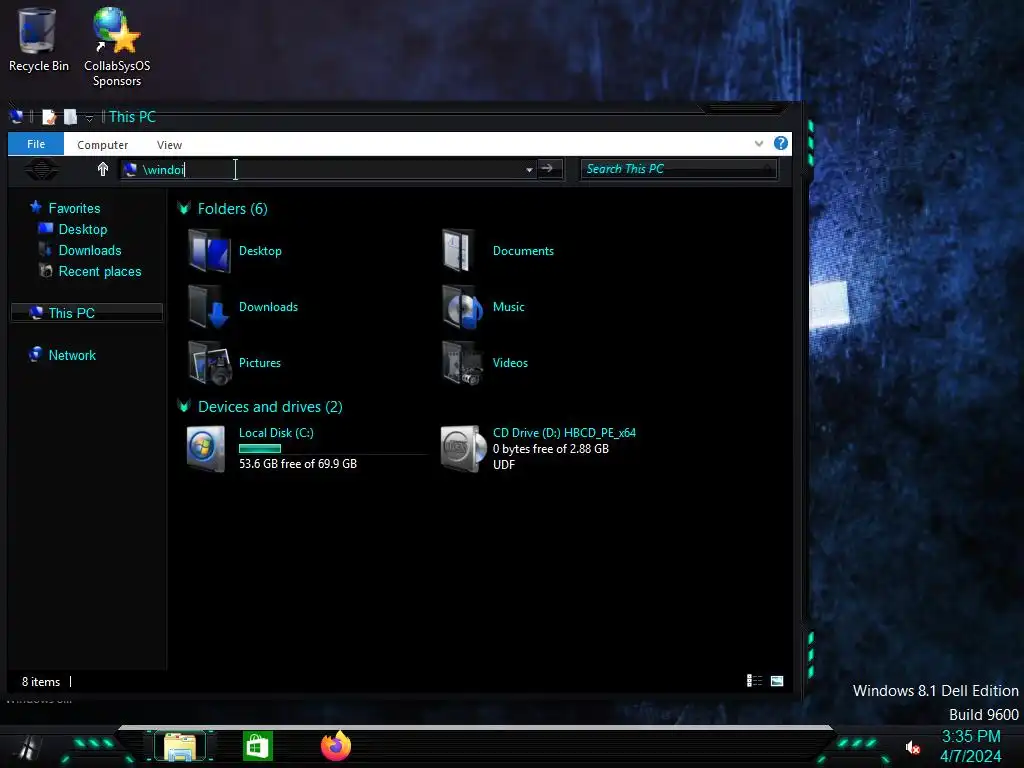The height and width of the screenshot is (768, 1024).
Task: Open the Windows Store taskbar icon
Action: (x=258, y=746)
